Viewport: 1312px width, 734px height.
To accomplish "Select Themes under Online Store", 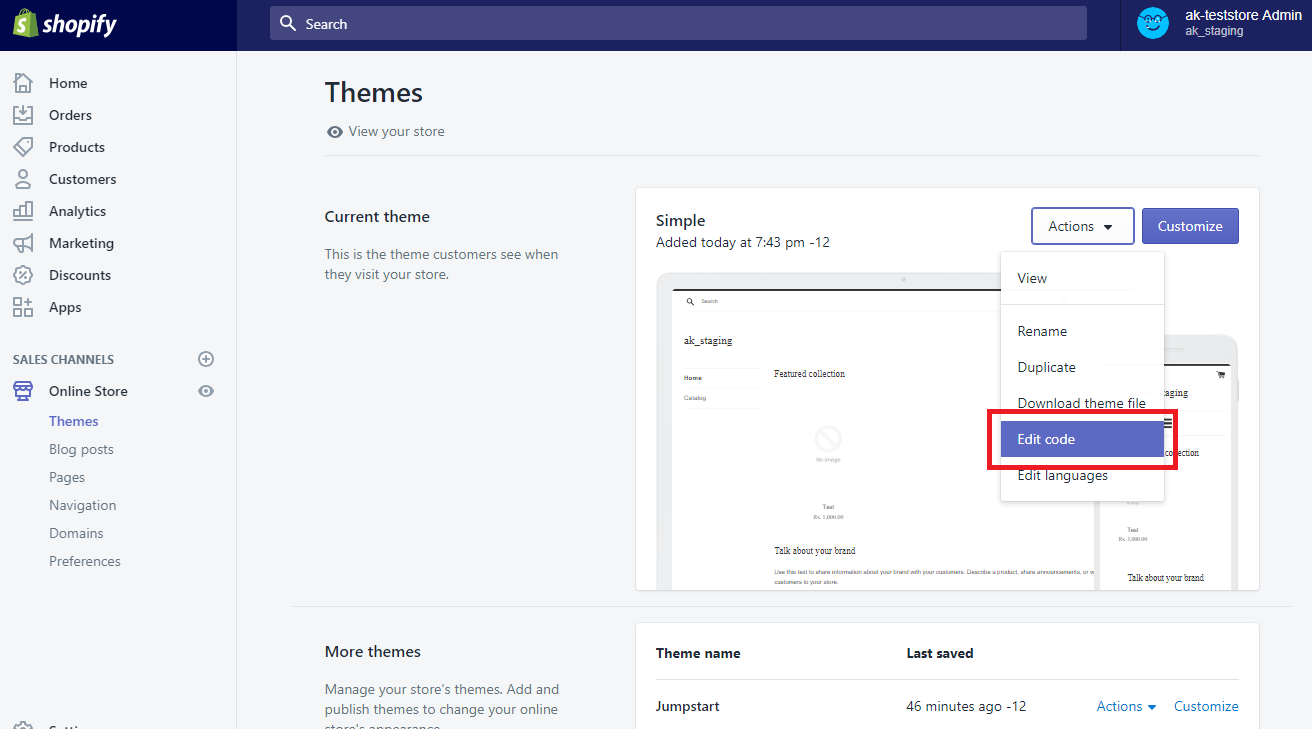I will 74,421.
